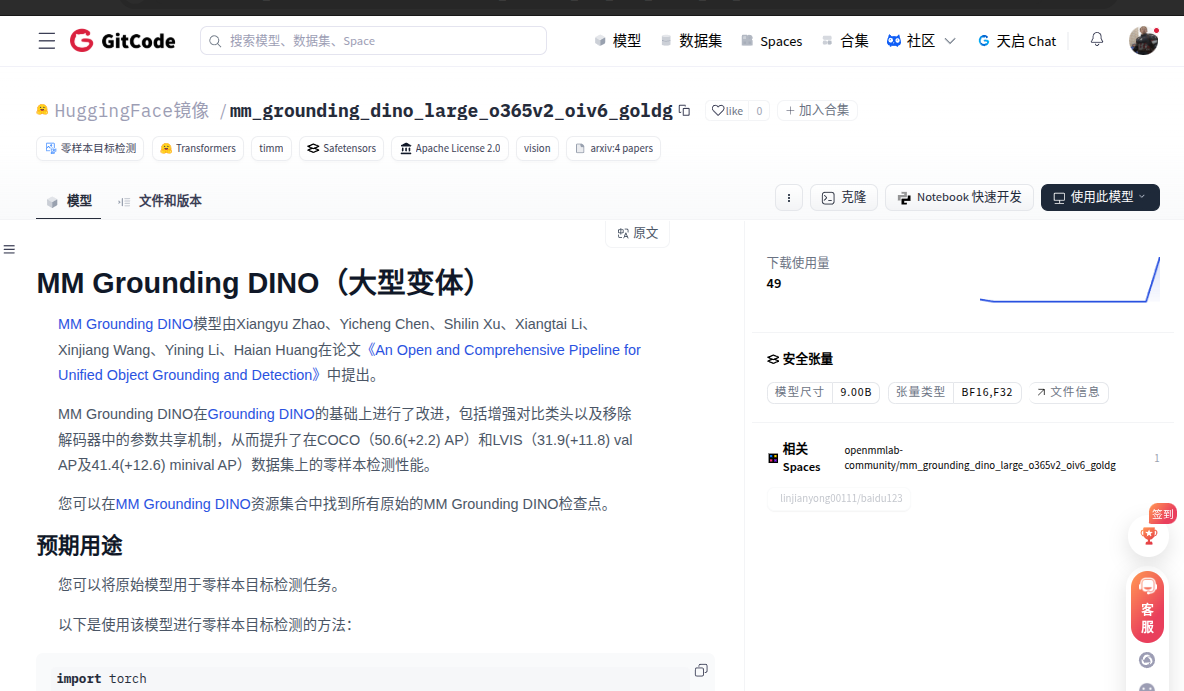The image size is (1184, 691).
Task: Select the timm tag
Action: point(271,148)
